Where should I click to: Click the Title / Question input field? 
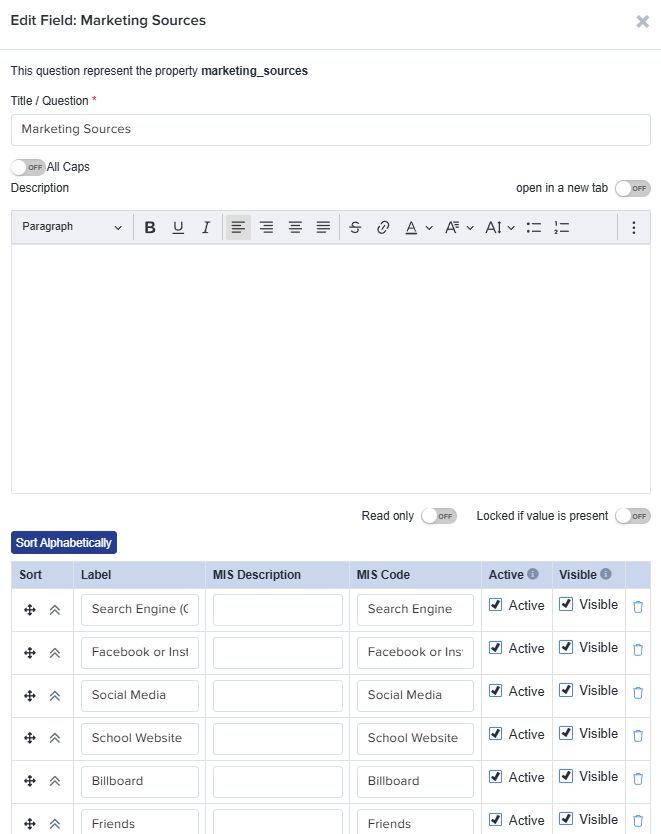pos(330,130)
